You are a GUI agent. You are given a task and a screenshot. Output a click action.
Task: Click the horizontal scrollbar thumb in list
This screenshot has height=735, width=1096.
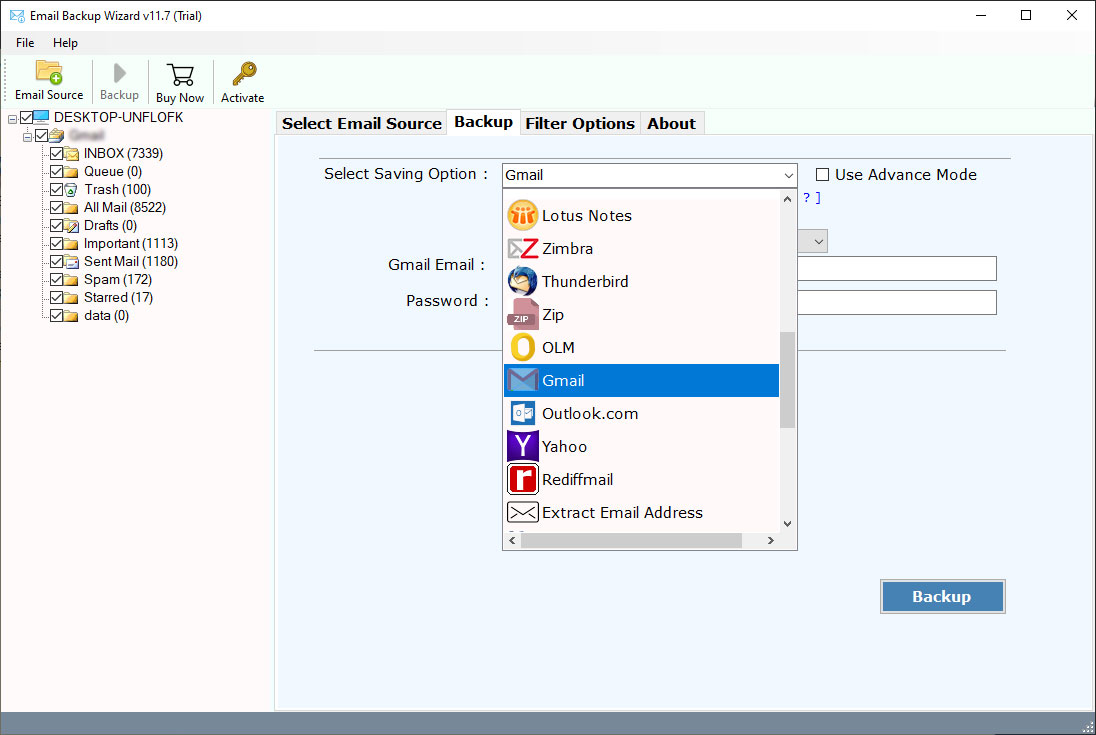[631, 540]
